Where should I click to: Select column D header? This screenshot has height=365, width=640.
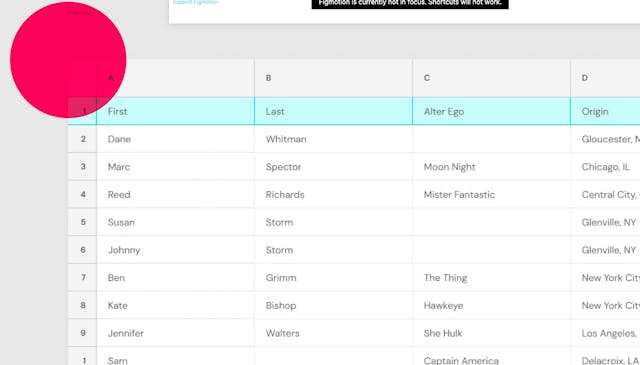[605, 78]
